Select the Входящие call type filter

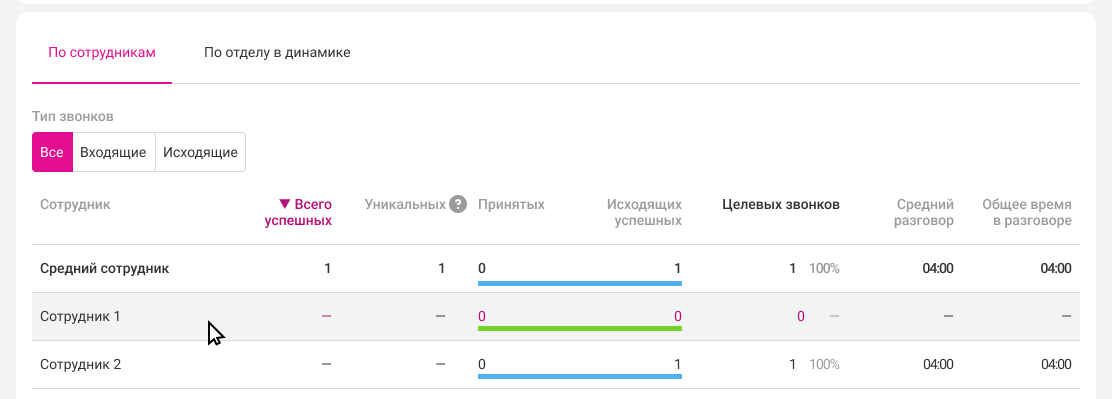pyautogui.click(x=113, y=152)
